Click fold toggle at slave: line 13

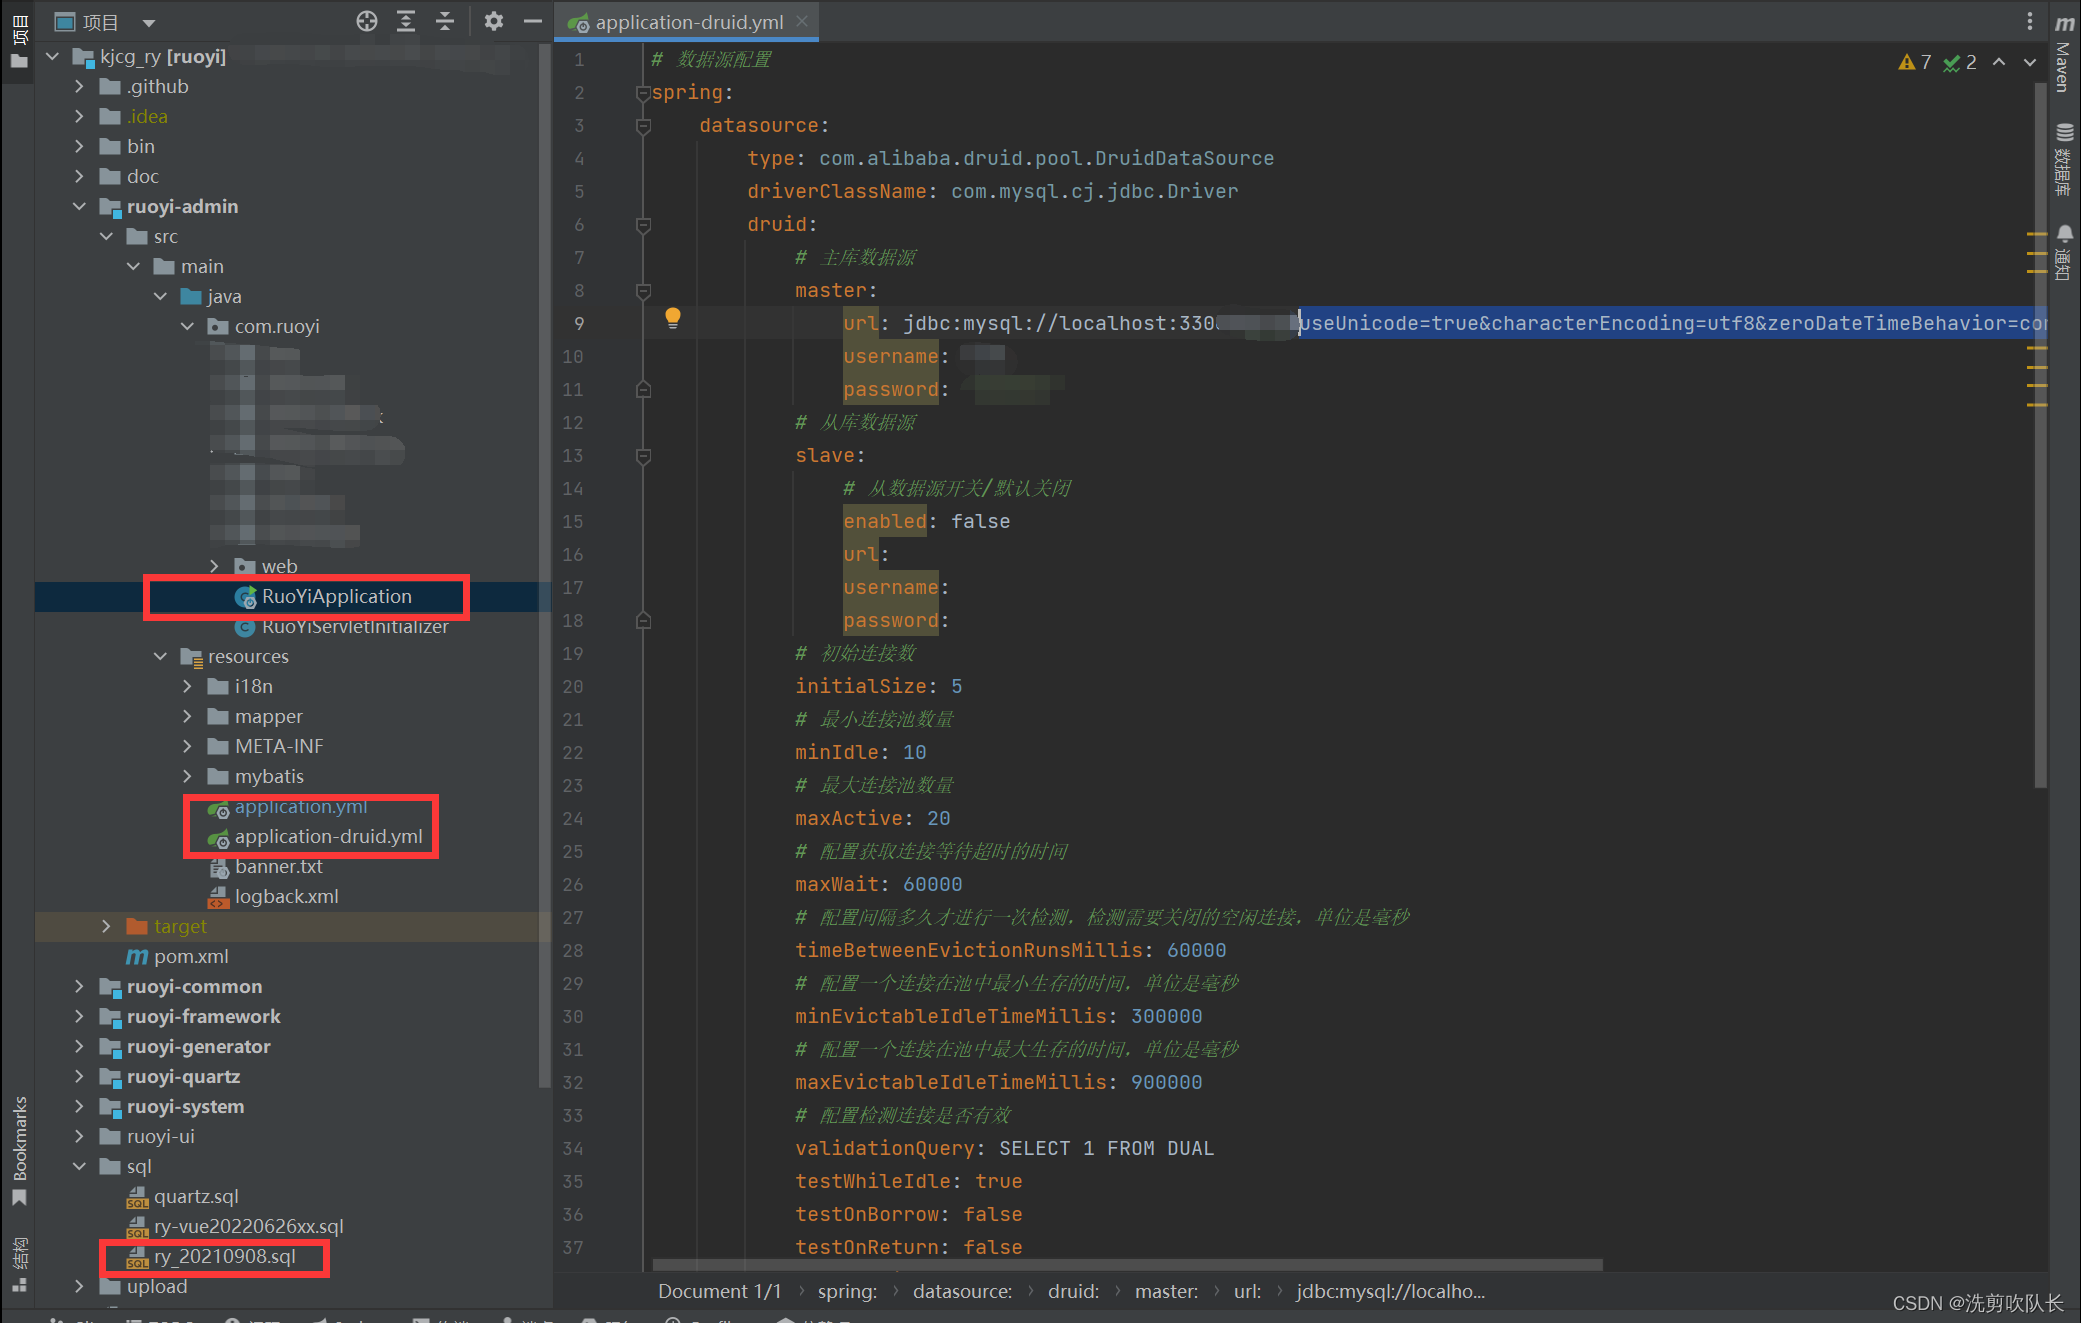(643, 456)
